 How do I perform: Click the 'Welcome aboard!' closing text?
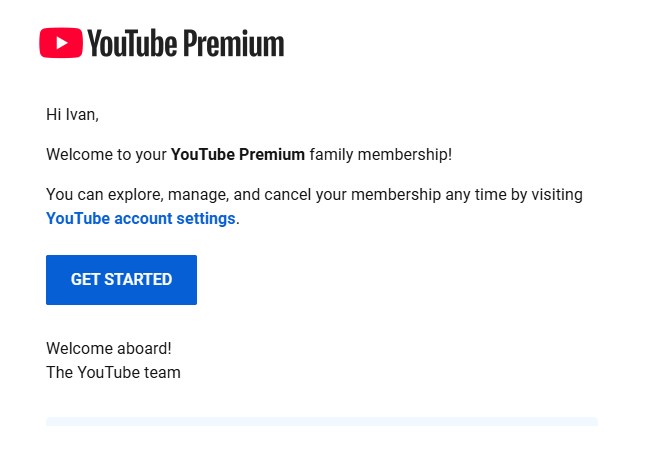(x=109, y=348)
